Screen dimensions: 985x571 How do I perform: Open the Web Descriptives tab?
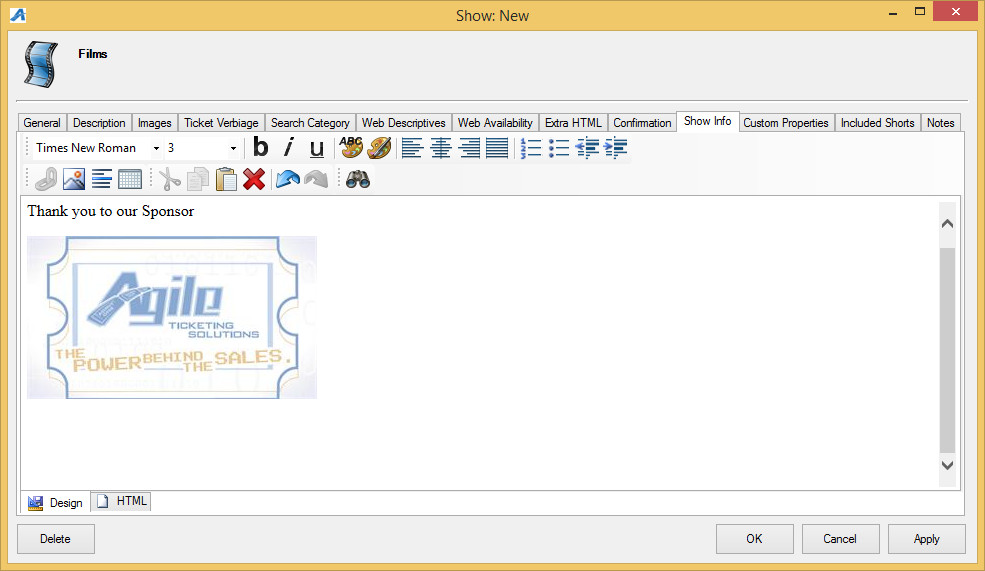tap(404, 123)
